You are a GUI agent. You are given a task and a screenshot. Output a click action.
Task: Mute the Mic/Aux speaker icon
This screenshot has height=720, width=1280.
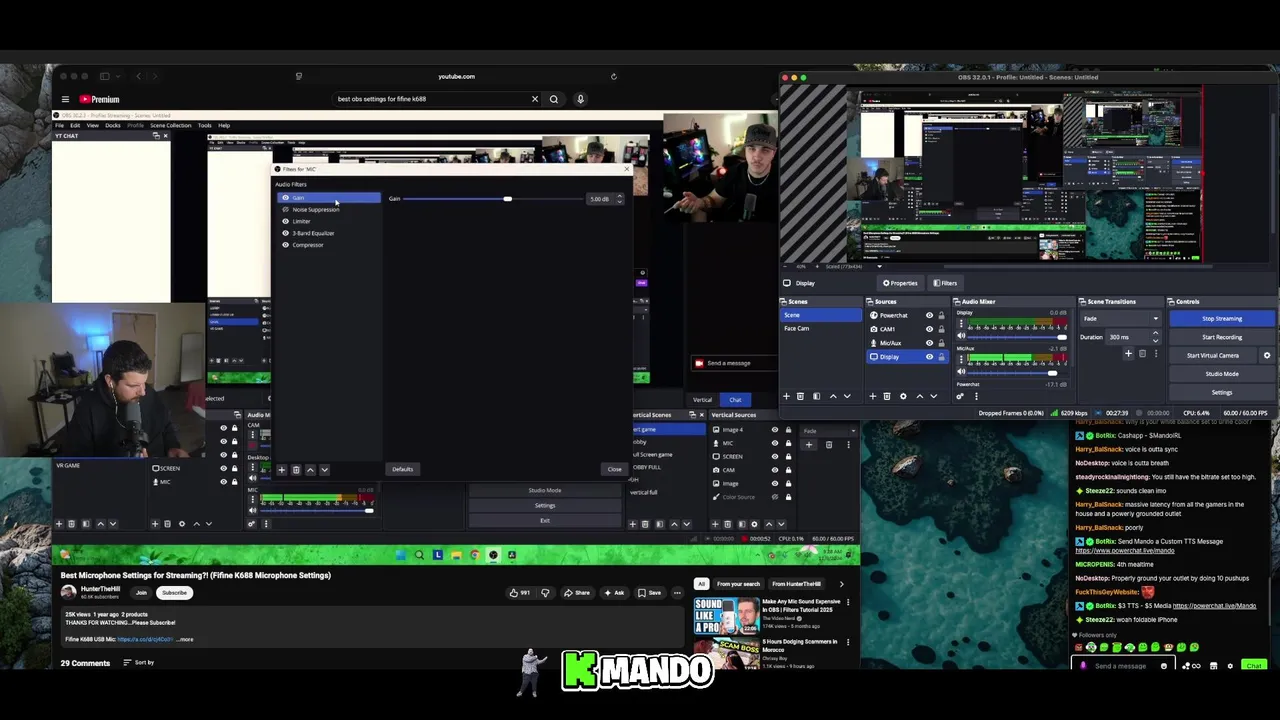pos(961,372)
